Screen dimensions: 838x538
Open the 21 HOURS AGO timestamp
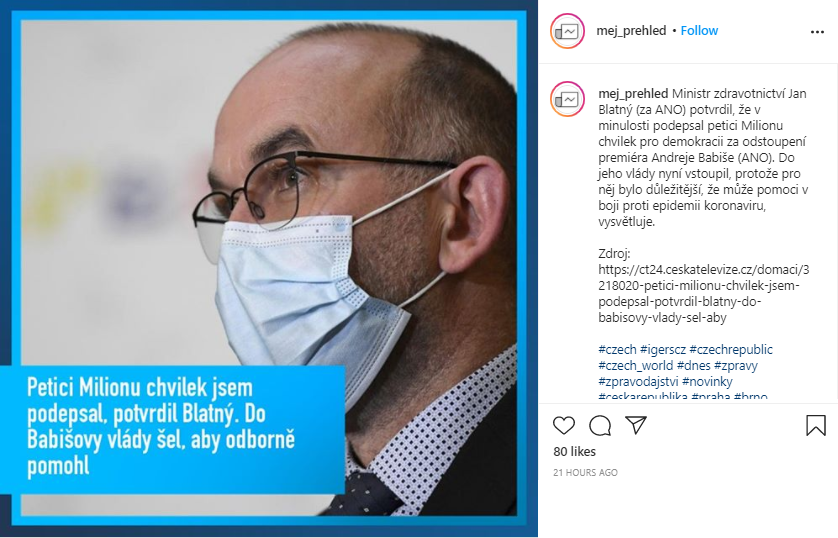click(x=585, y=472)
